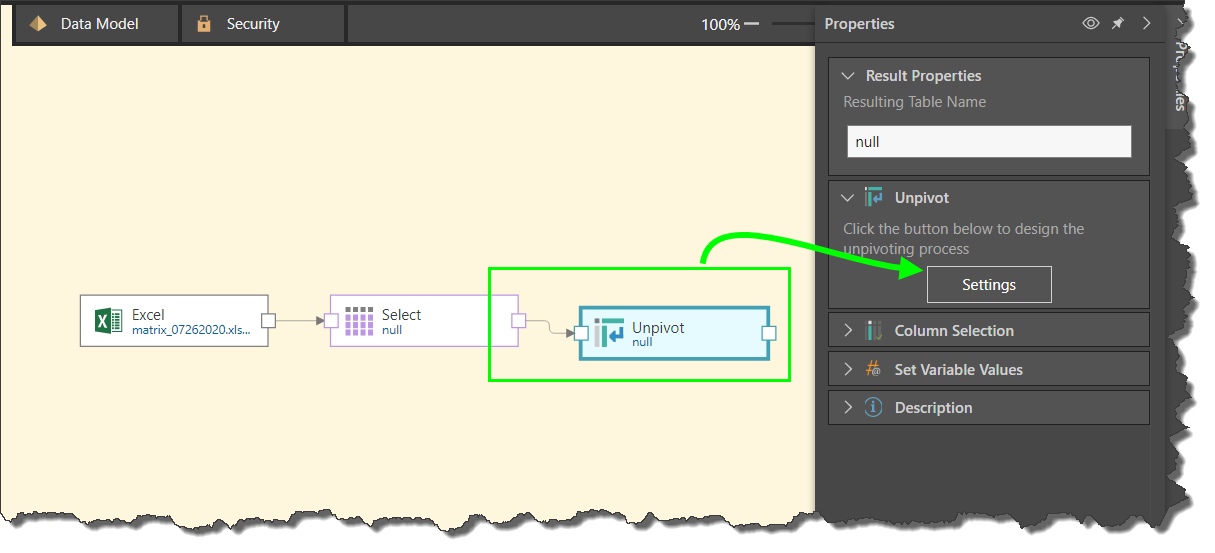The image size is (1215, 553).
Task: Toggle the eye icon in Properties header
Action: (x=1091, y=24)
